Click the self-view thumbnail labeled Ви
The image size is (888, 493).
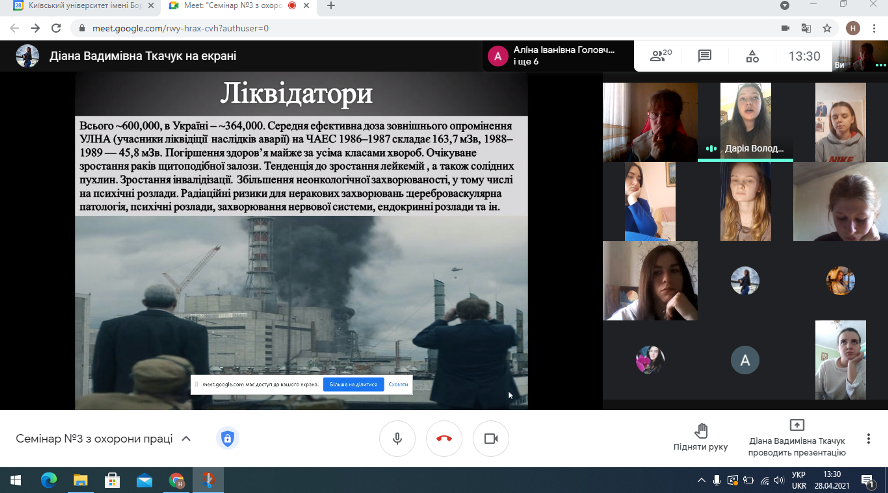[860, 56]
